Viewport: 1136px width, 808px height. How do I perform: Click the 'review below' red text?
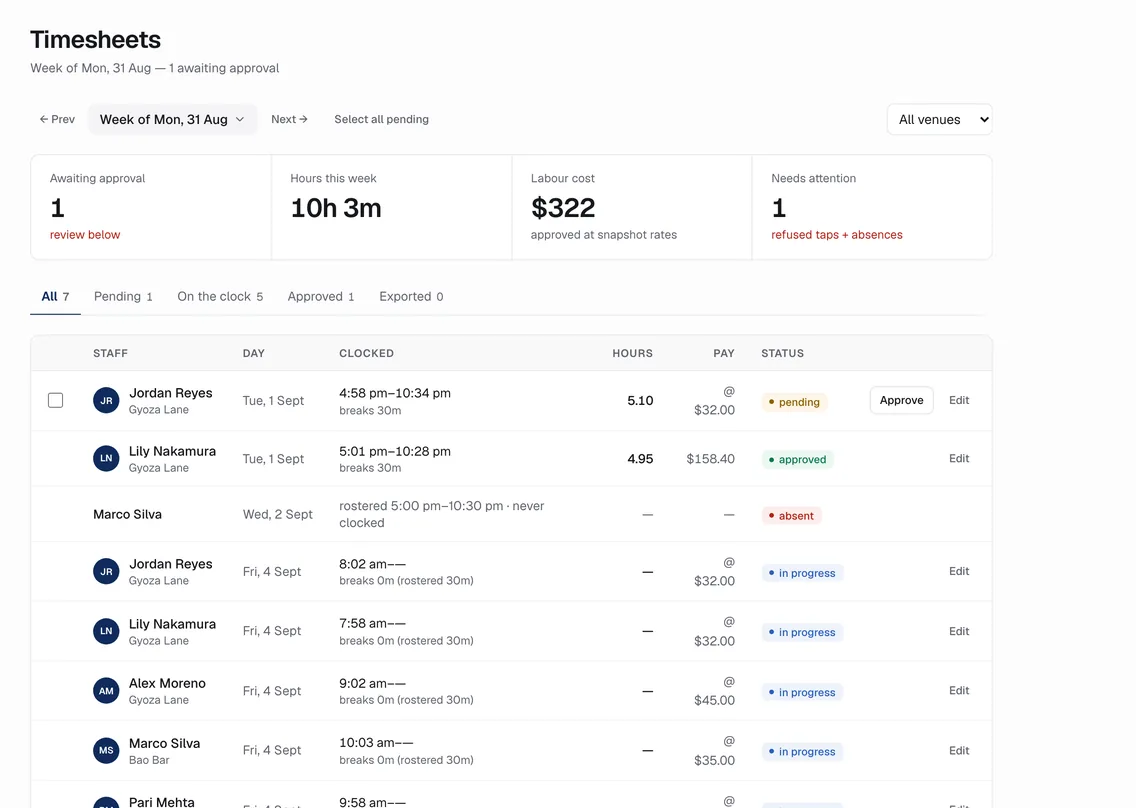[85, 235]
